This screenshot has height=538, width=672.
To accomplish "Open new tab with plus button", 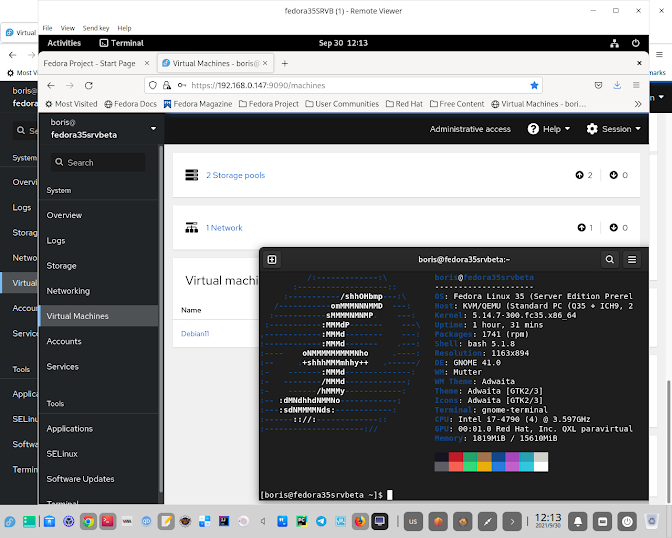I will click(x=285, y=63).
